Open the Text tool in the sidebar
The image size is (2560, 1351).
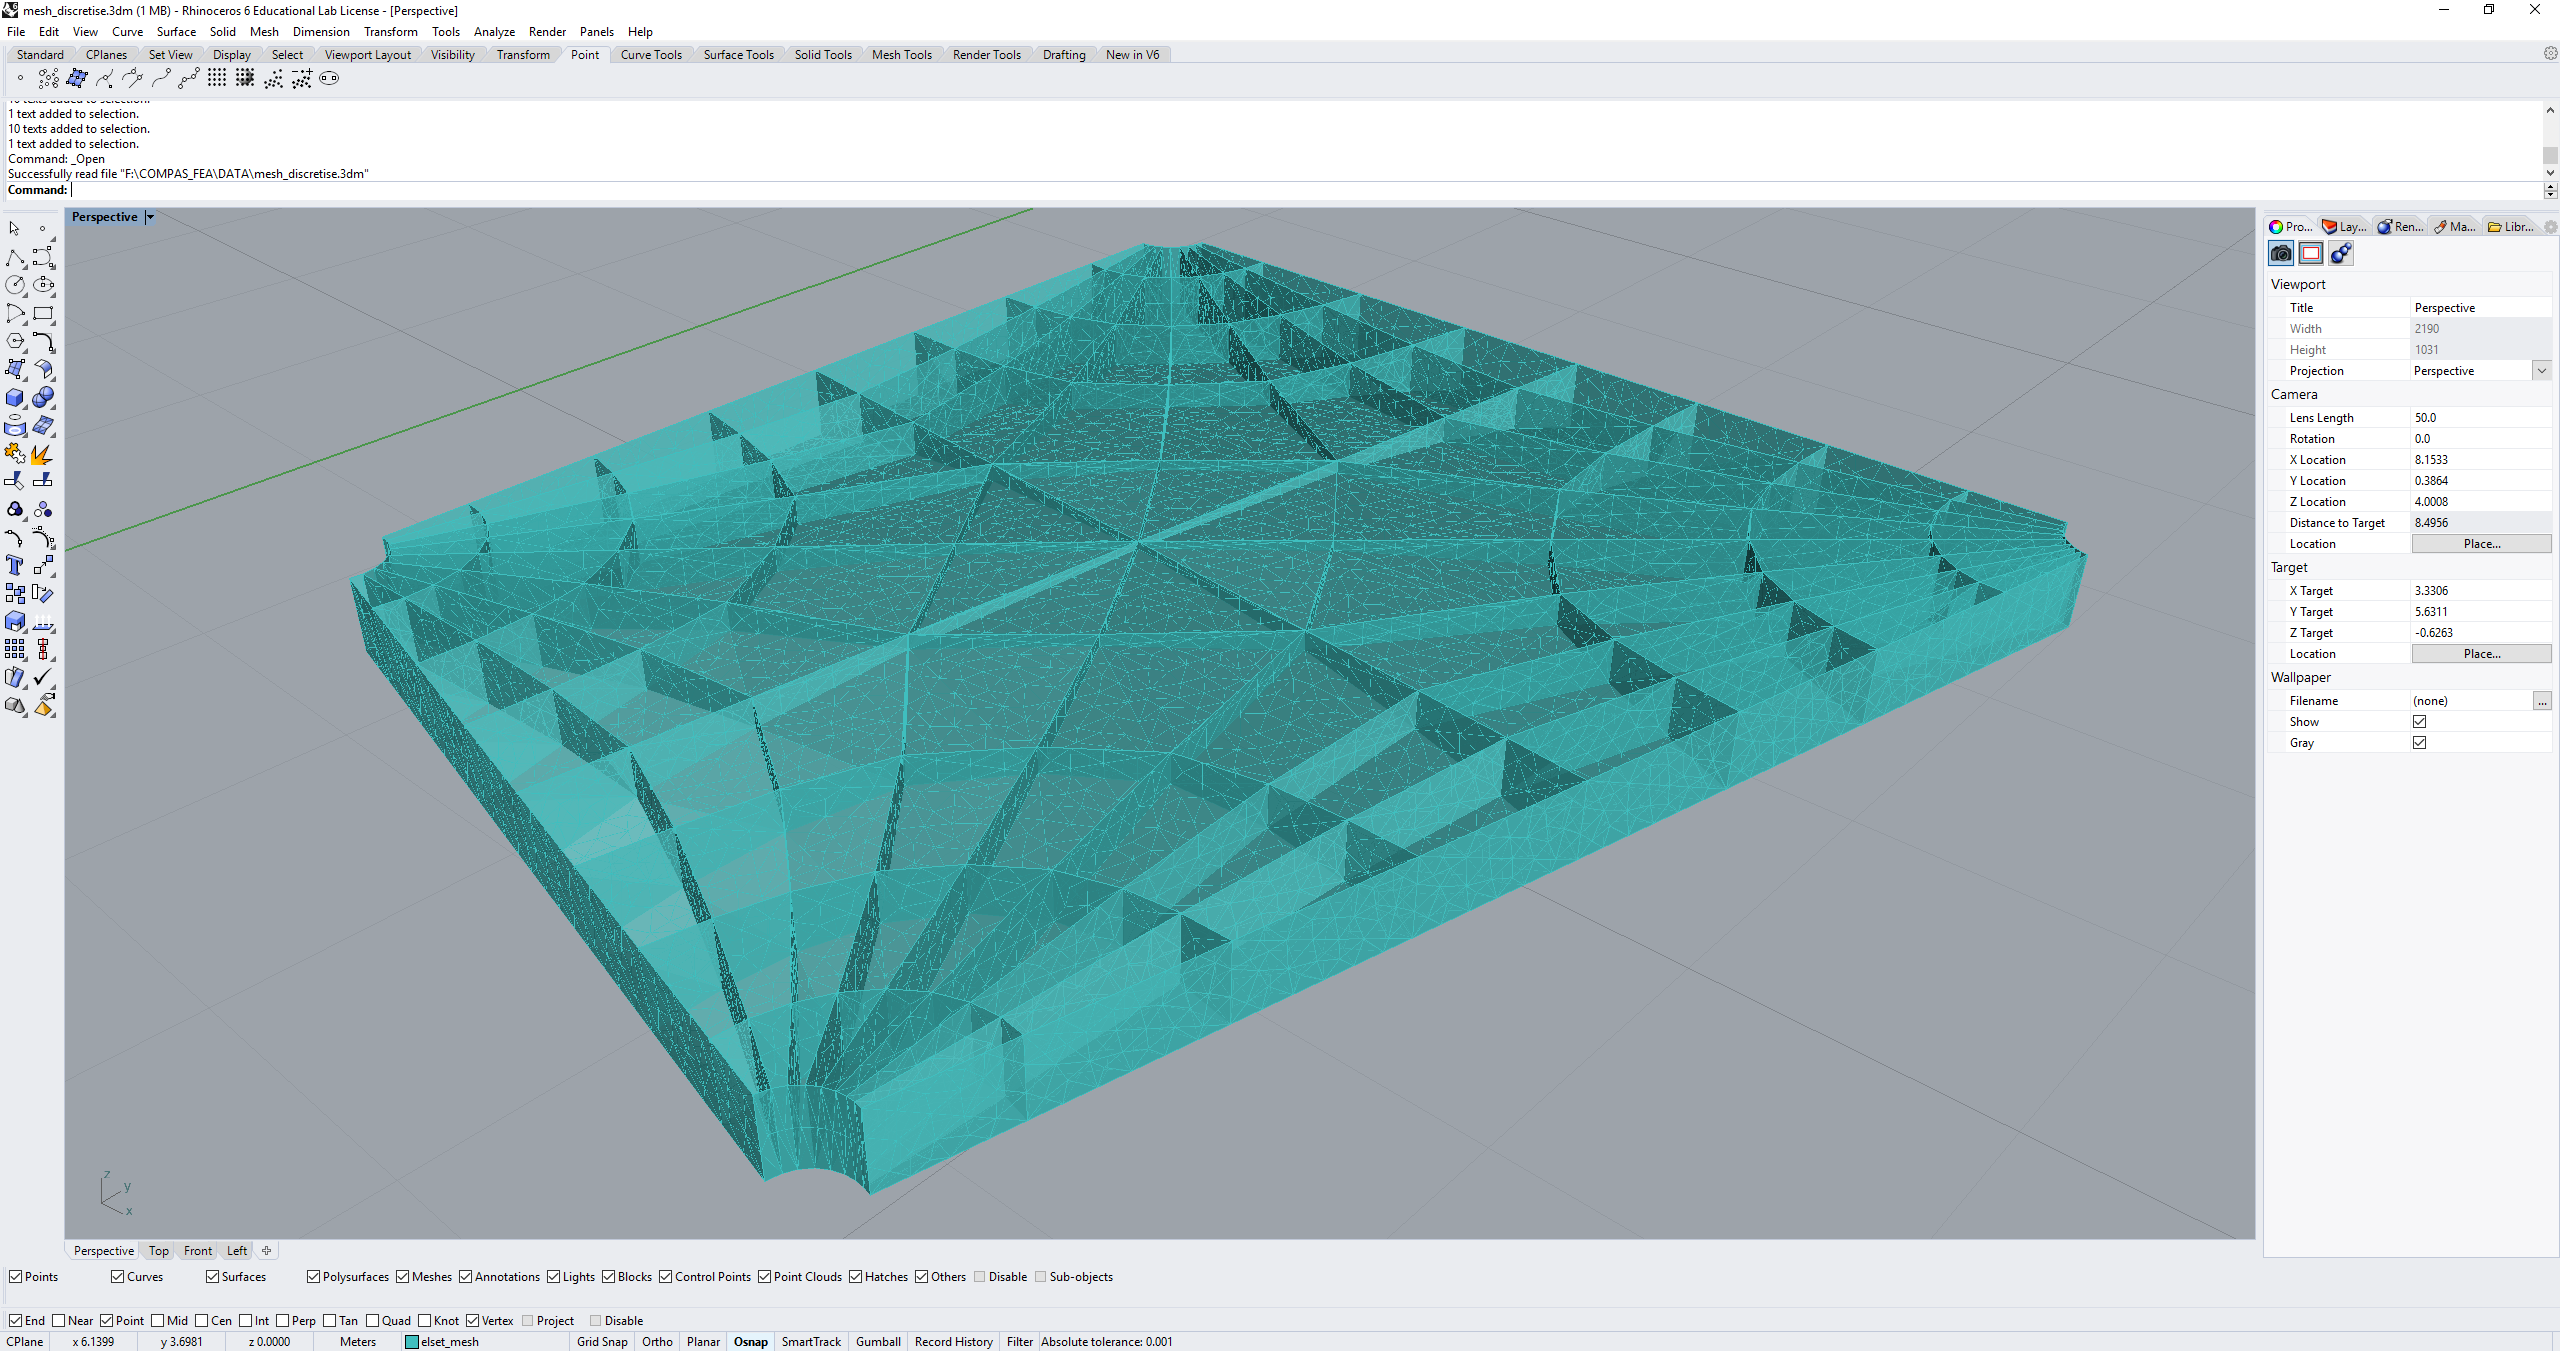pyautogui.click(x=15, y=565)
